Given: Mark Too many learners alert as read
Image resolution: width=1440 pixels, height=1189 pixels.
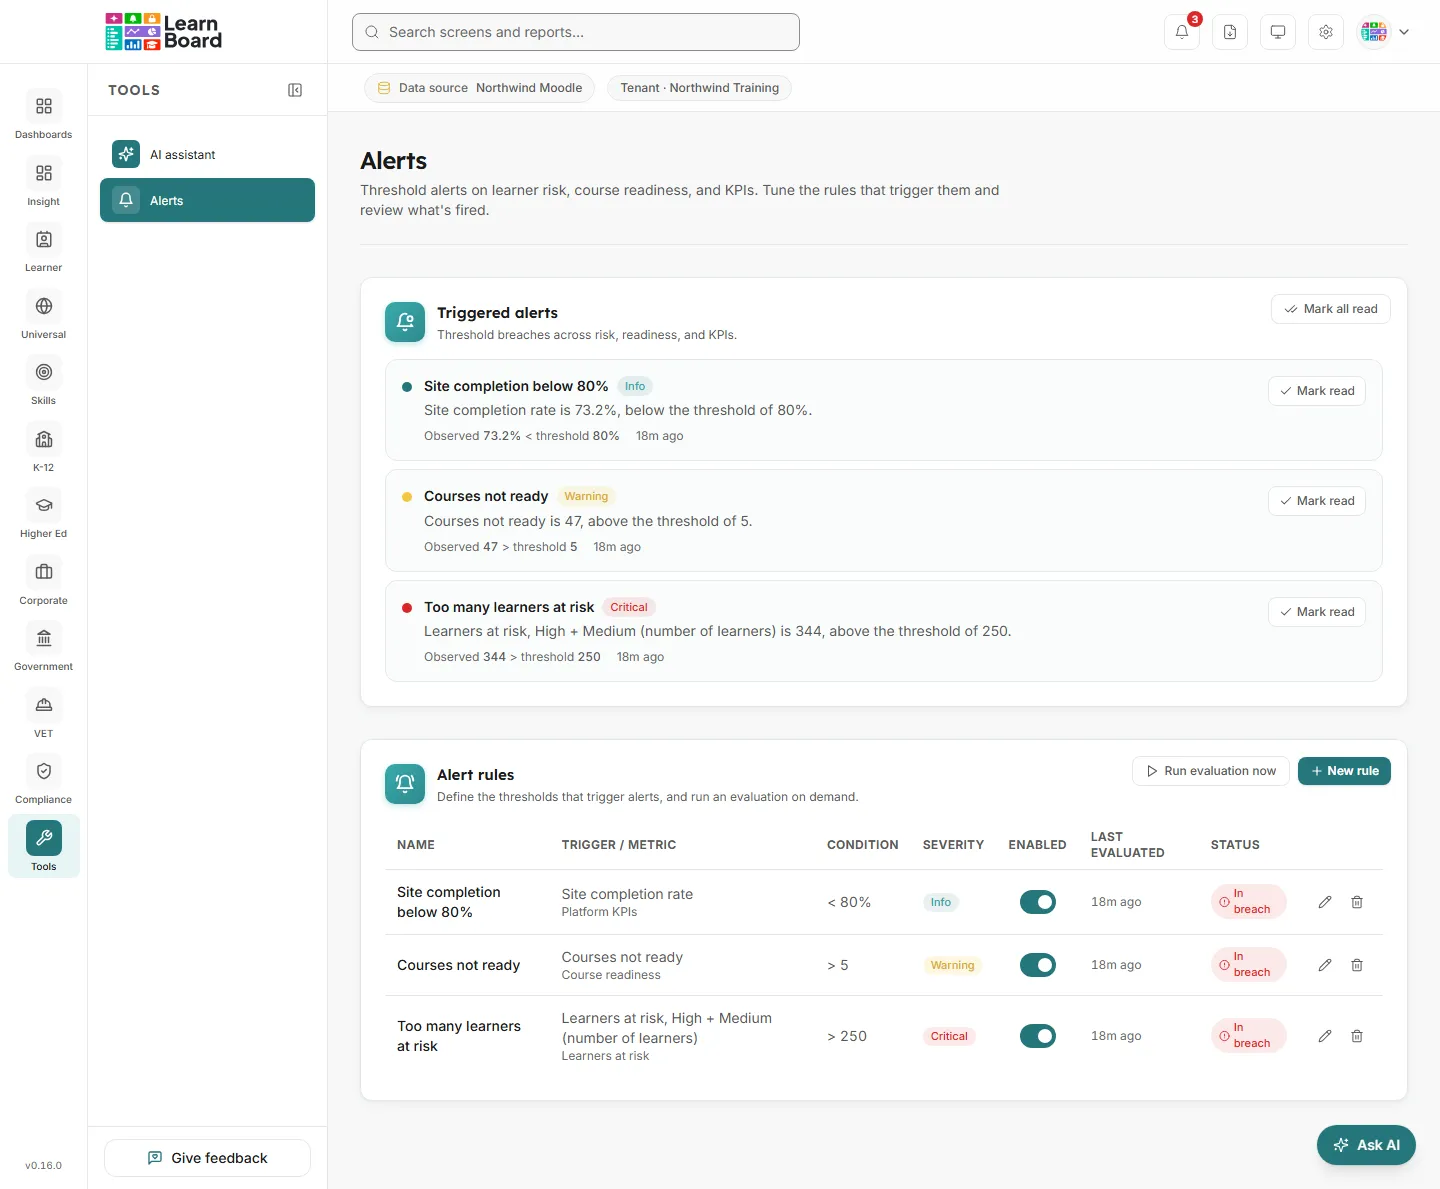Looking at the screenshot, I should 1317,612.
